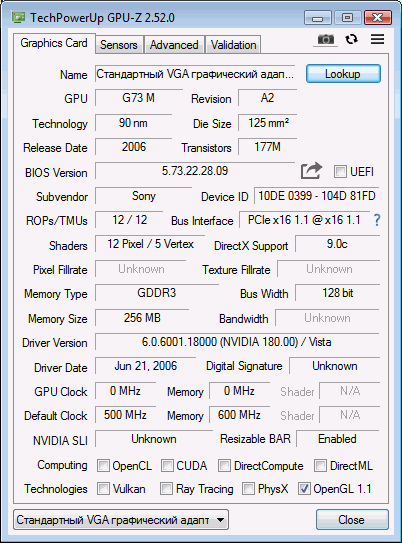The image size is (402, 543).
Task: Click the NVIDIA SLI Unknown field
Action: 154,439
